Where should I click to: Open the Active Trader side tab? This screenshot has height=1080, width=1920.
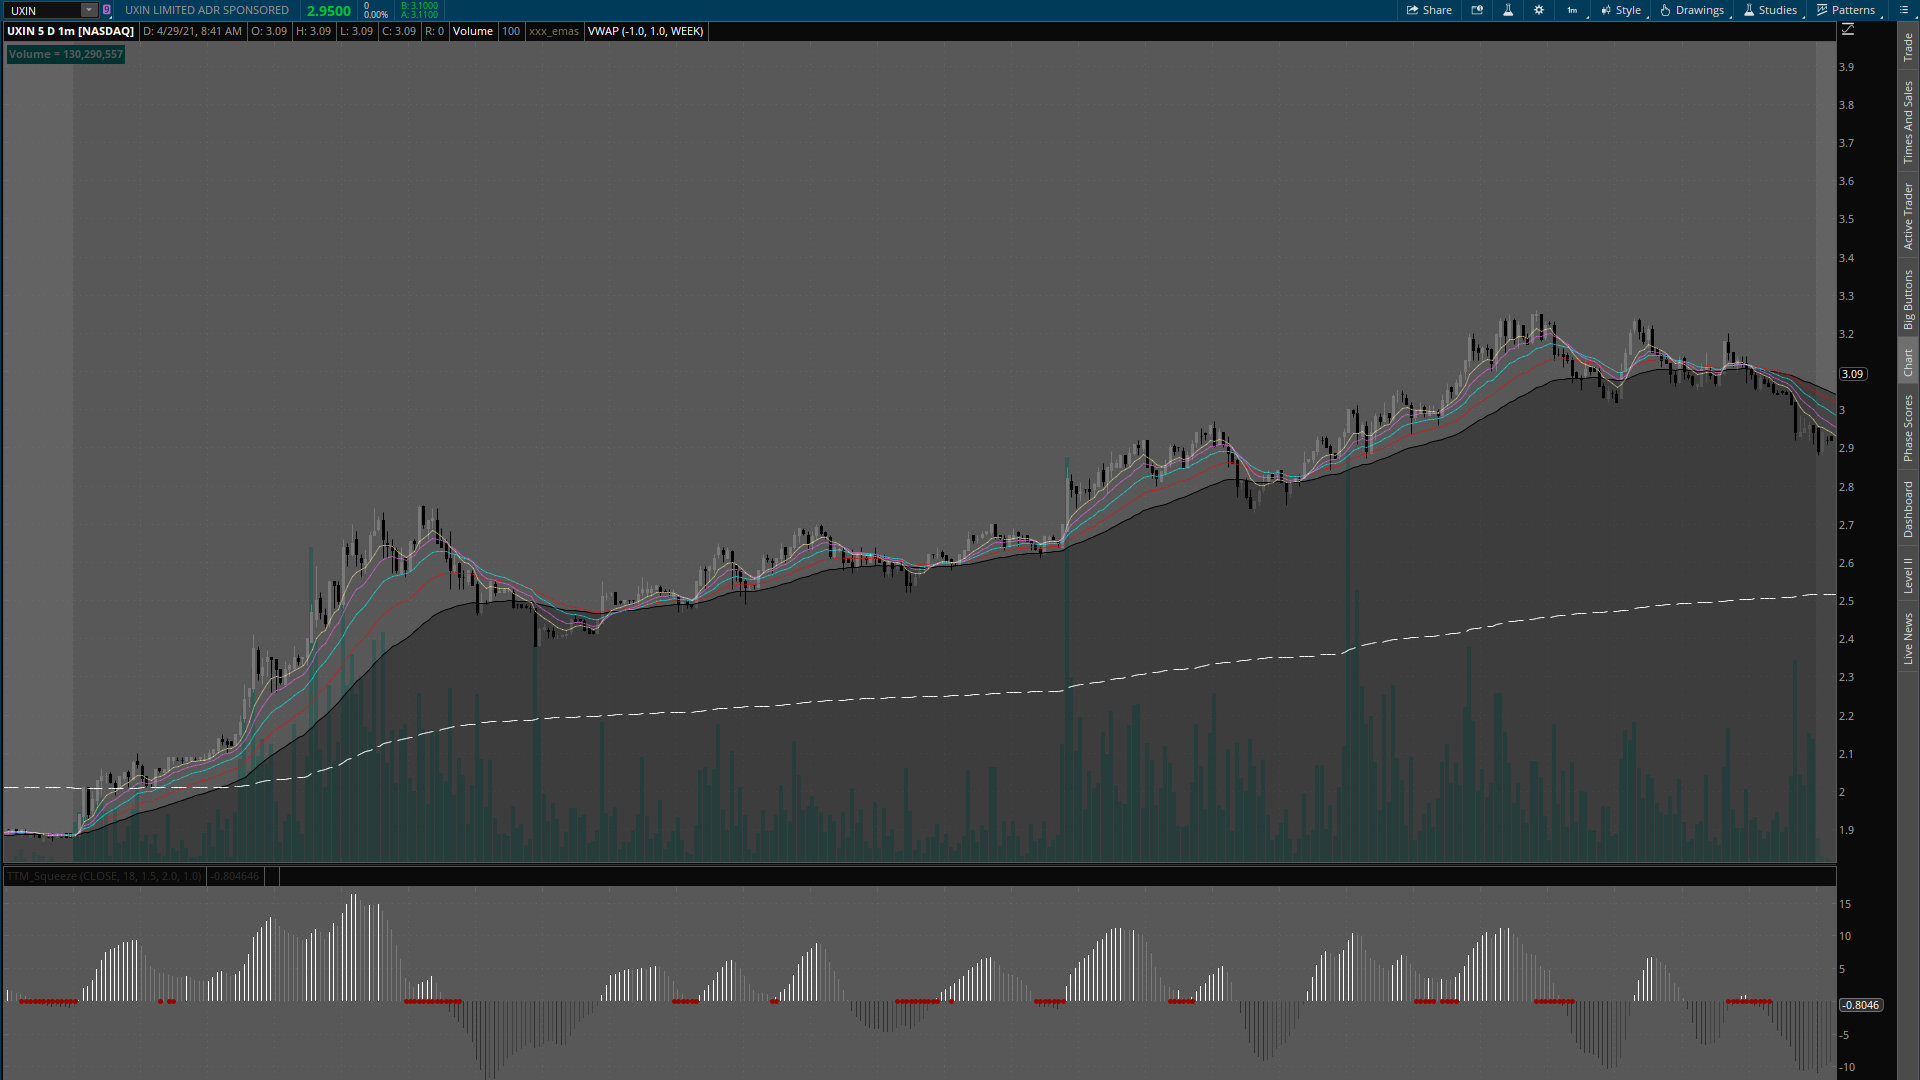[x=1908, y=216]
